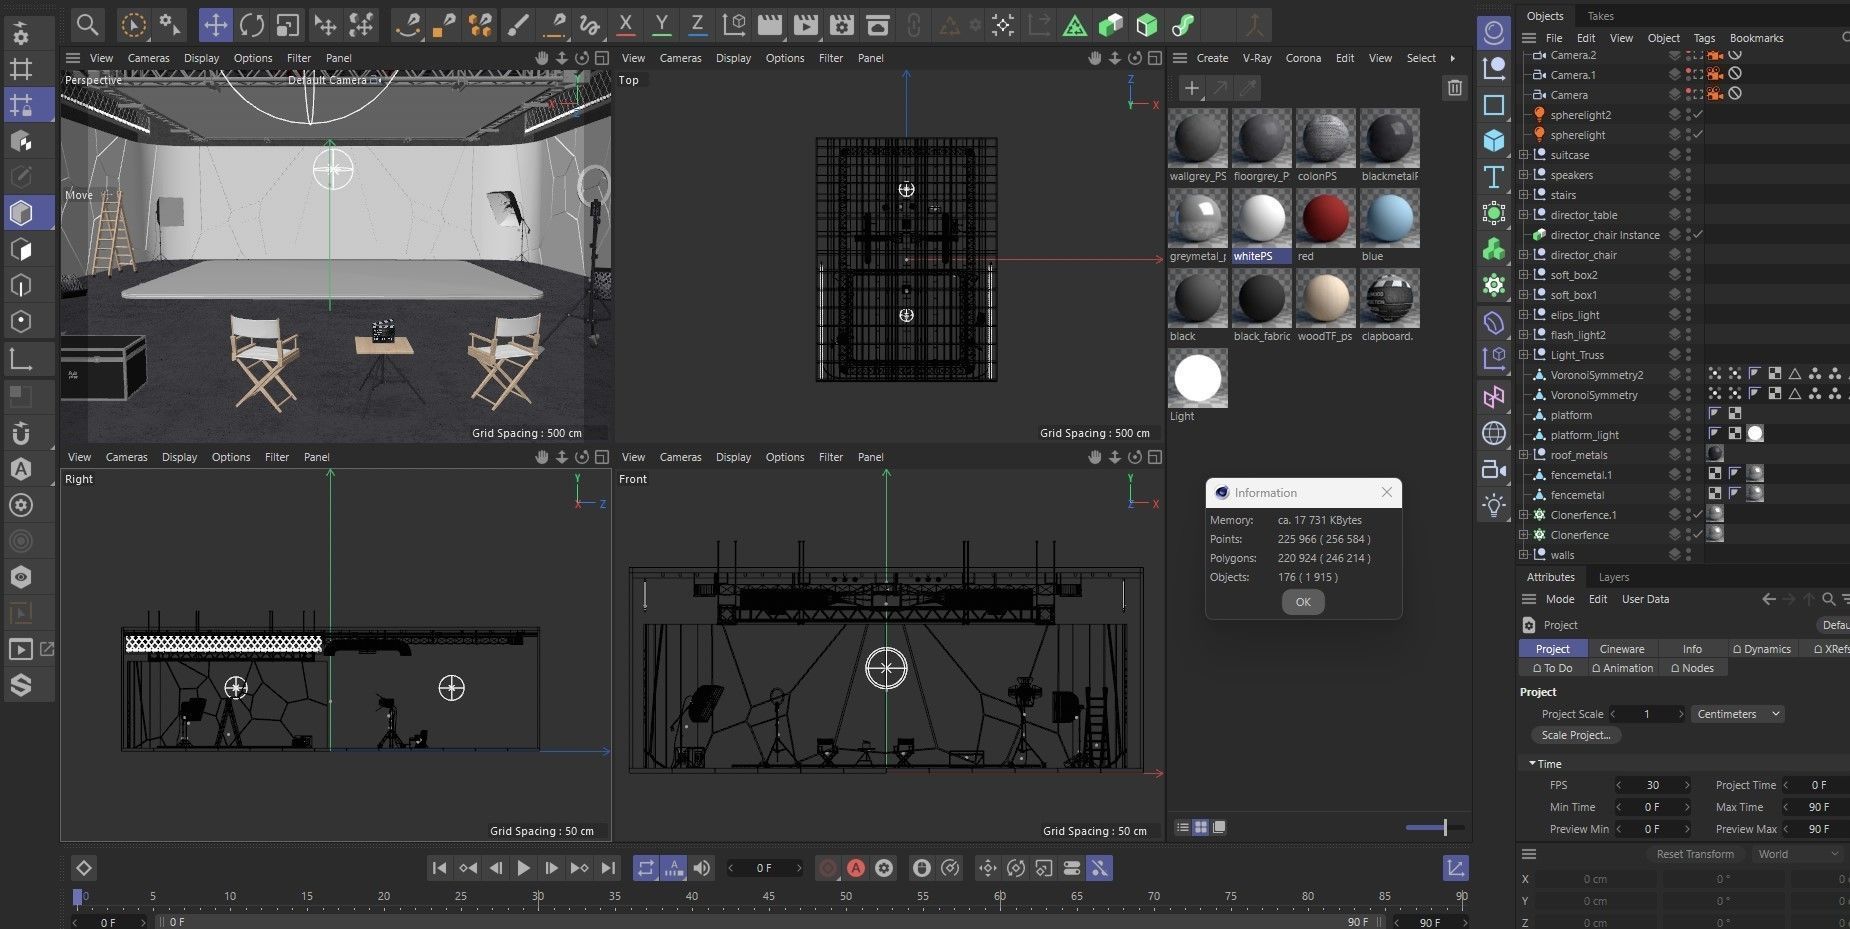Expand the suitcase object tree

coord(1523,155)
